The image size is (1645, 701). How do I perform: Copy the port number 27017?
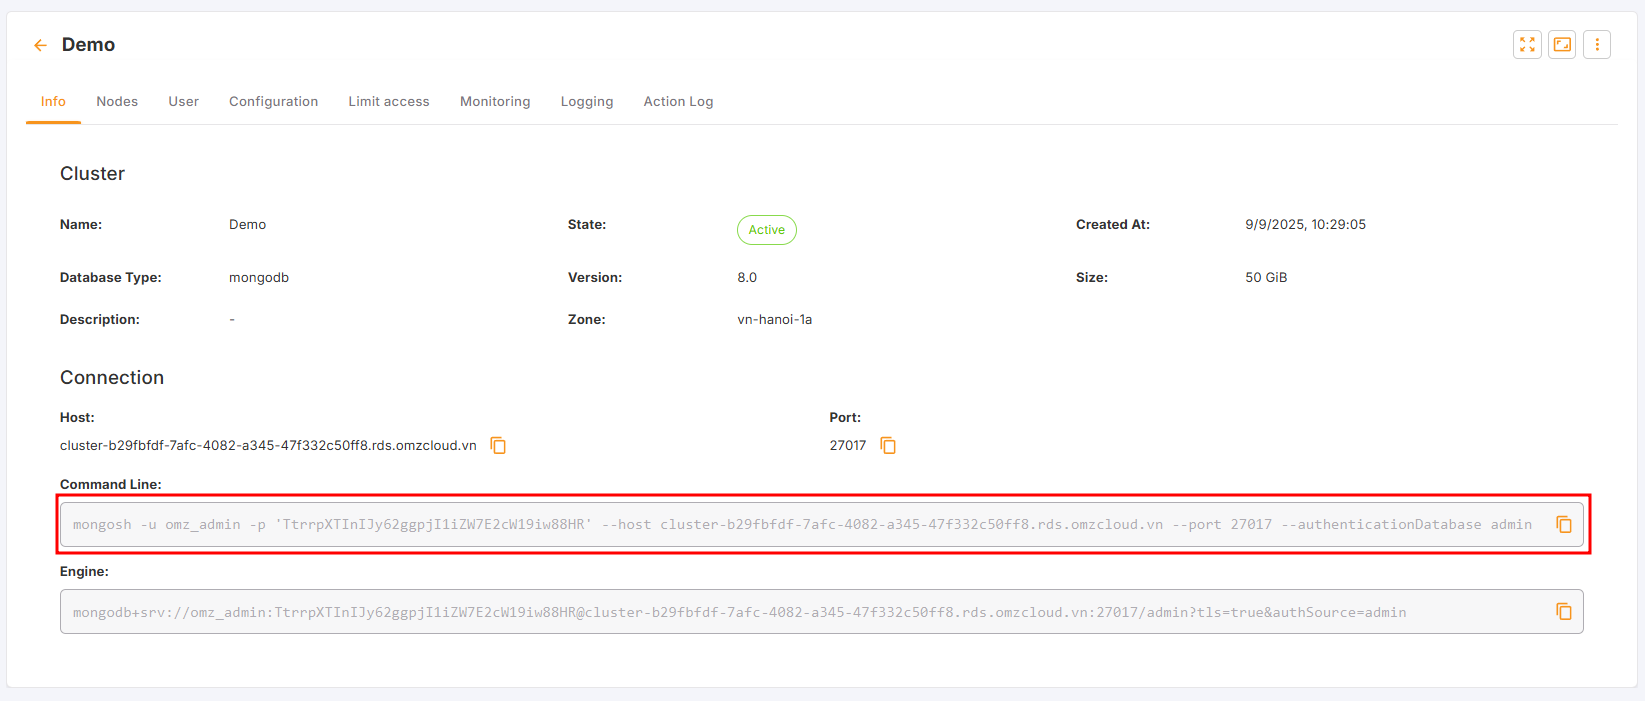[x=888, y=446]
